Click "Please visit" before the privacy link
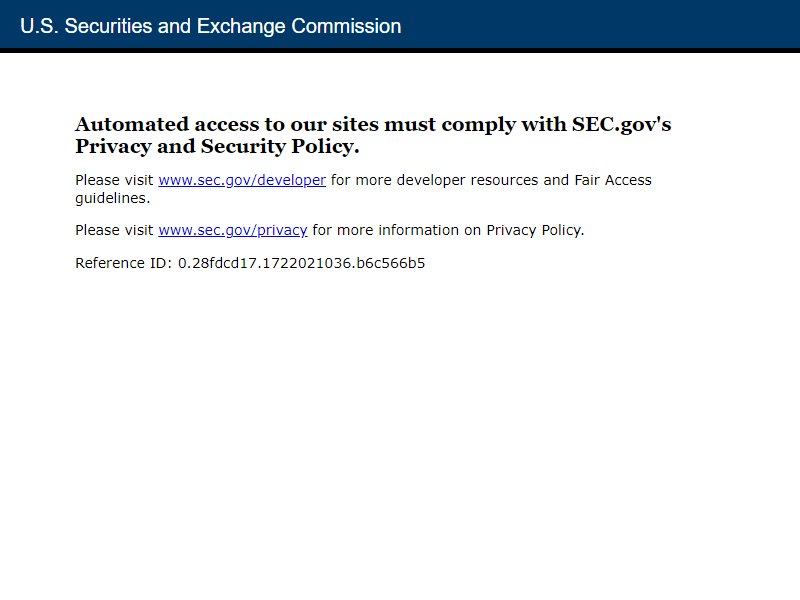 pos(114,230)
